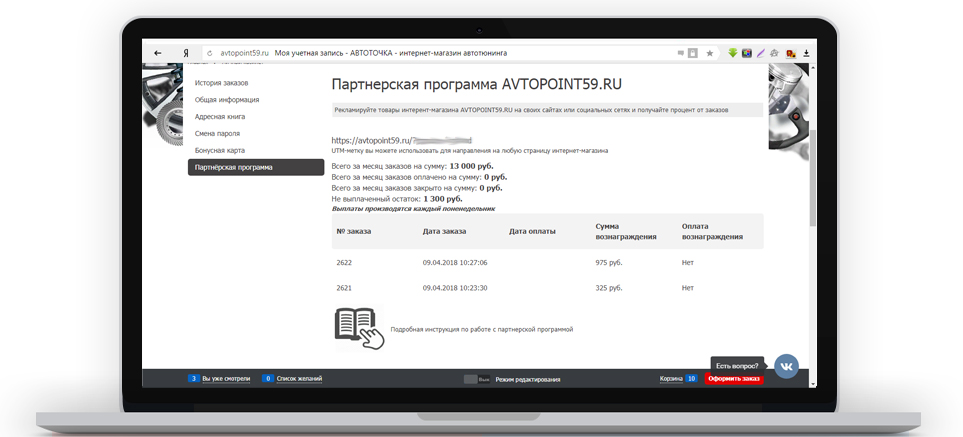Viewport: 963px width, 437px height.
Task: Click order number 2622
Action: pyautogui.click(x=344, y=263)
